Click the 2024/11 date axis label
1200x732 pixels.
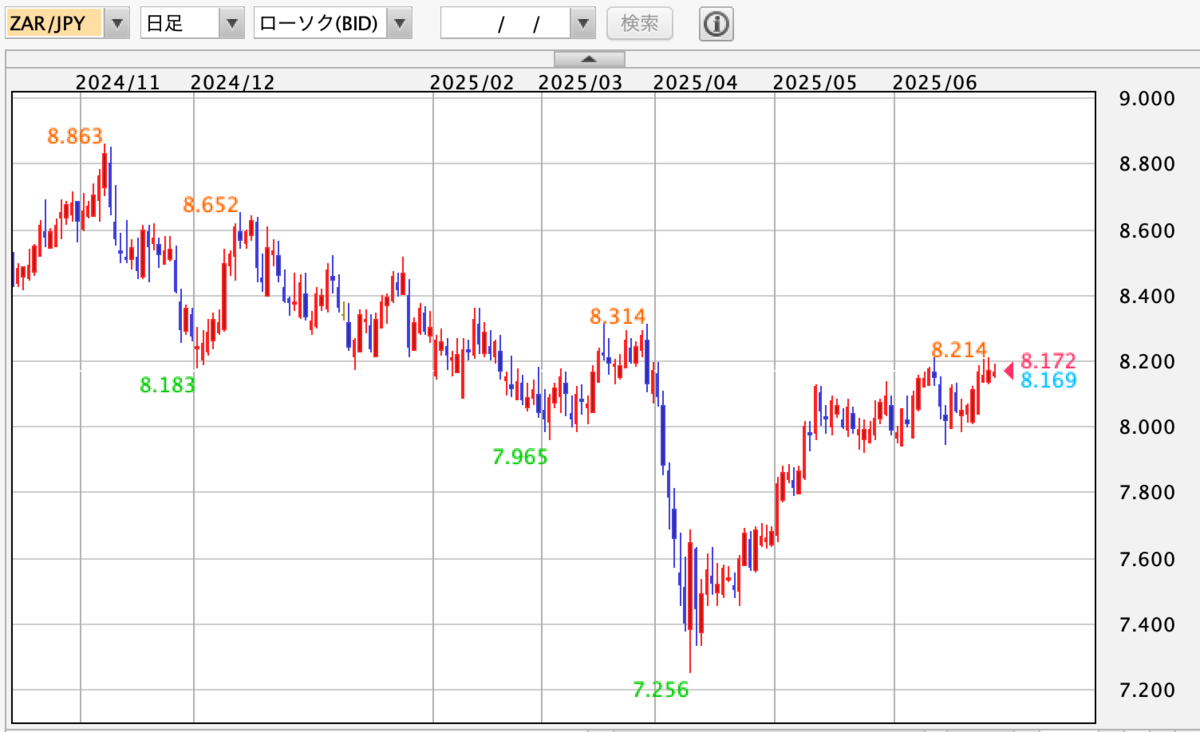(x=118, y=82)
